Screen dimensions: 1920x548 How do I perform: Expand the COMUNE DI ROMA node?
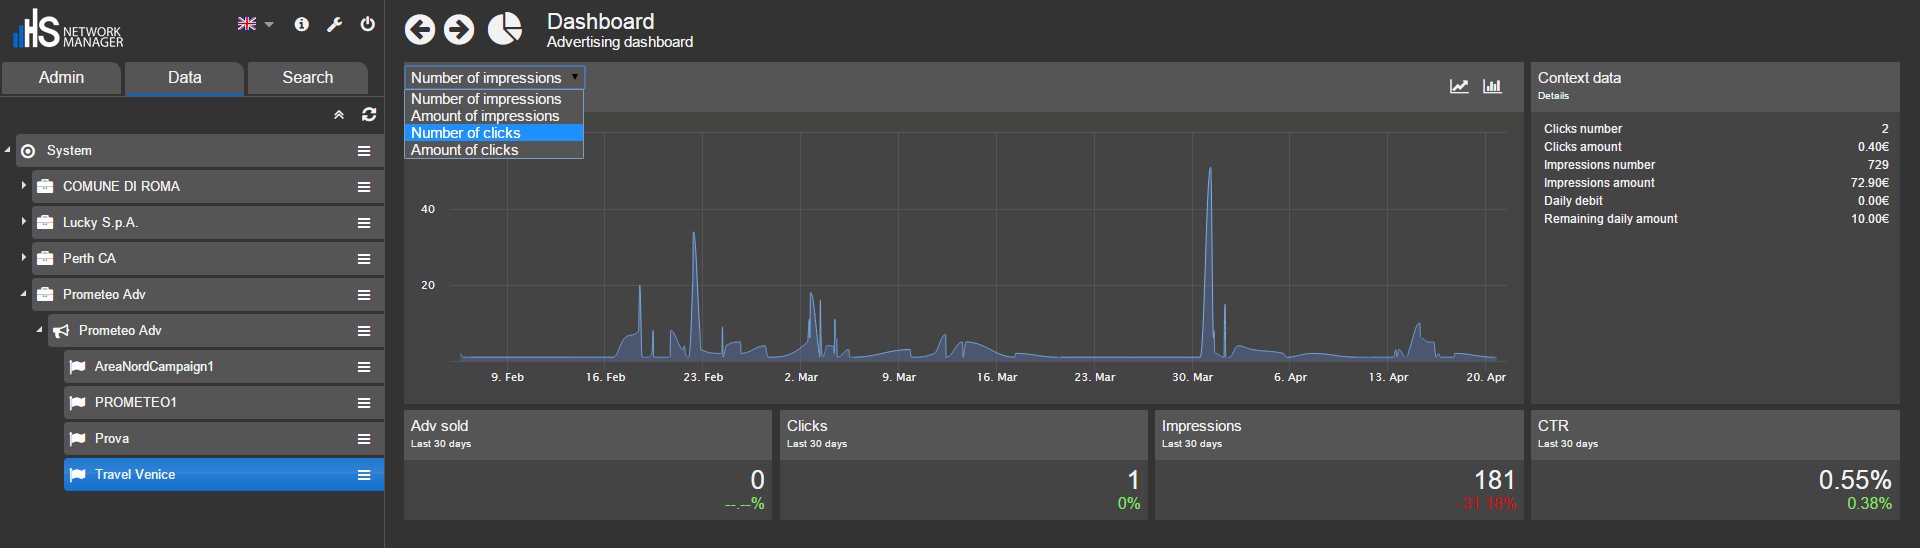coord(23,186)
